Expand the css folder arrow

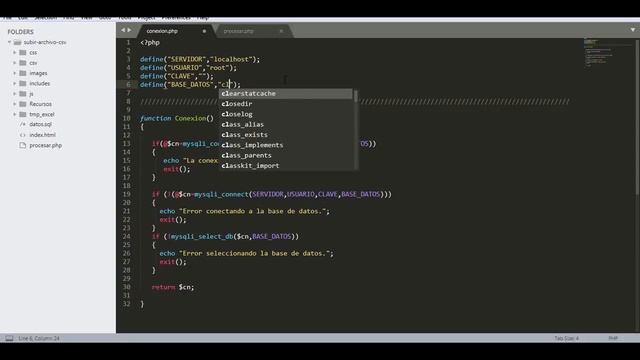[x=15, y=53]
